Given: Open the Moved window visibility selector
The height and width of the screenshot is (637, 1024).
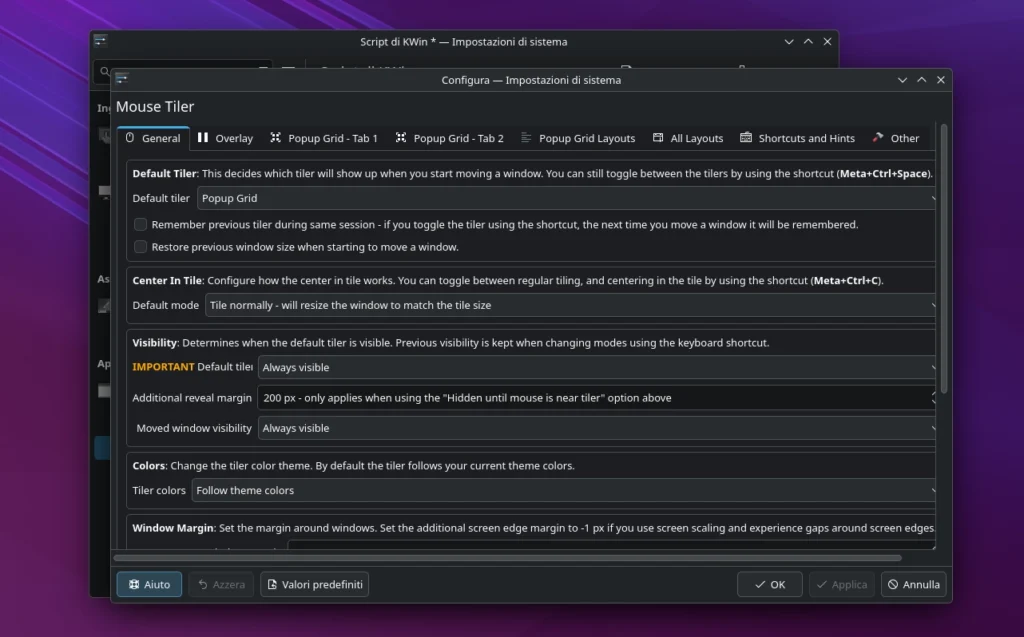Looking at the screenshot, I should click(x=597, y=428).
